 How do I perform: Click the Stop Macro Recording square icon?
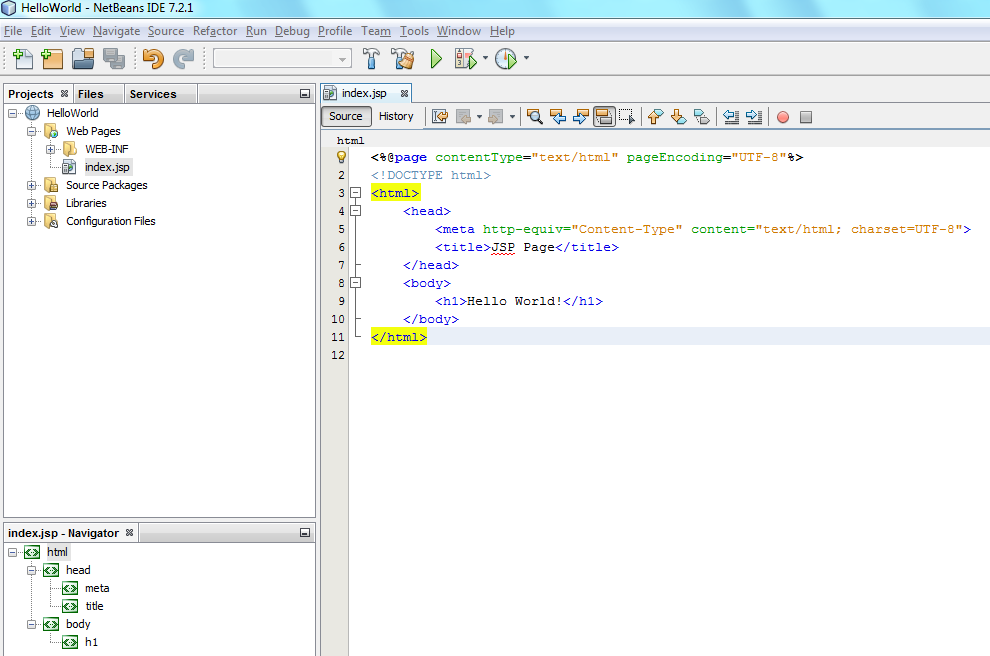[806, 117]
